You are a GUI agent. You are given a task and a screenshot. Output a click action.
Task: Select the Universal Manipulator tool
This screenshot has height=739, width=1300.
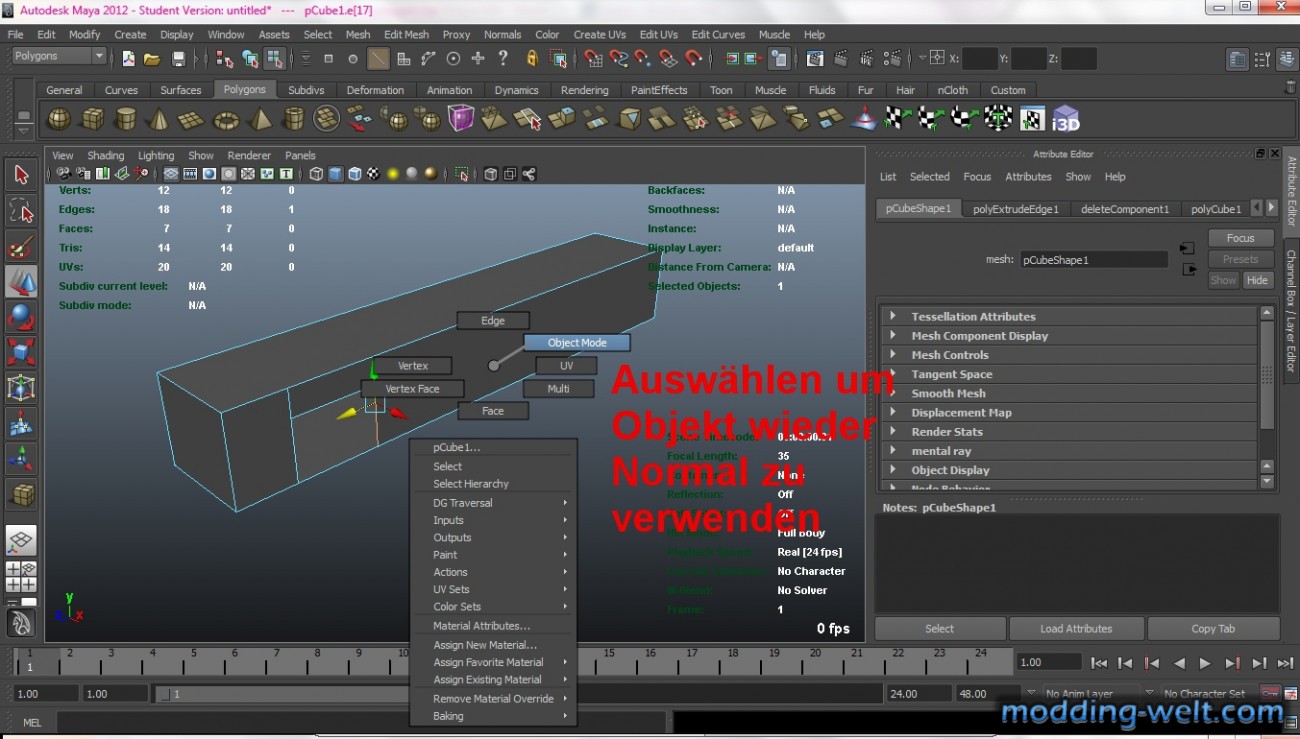[21, 388]
